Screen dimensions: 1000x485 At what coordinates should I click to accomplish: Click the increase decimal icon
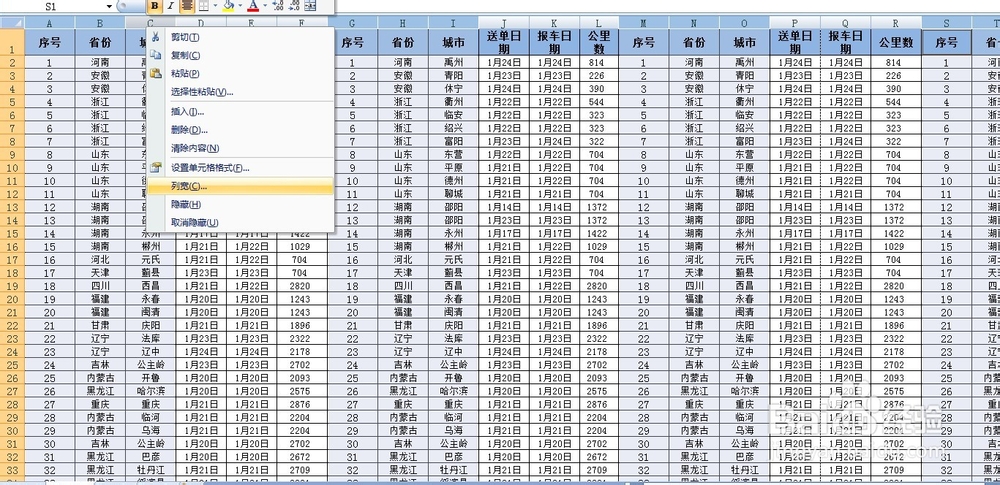(278, 6)
